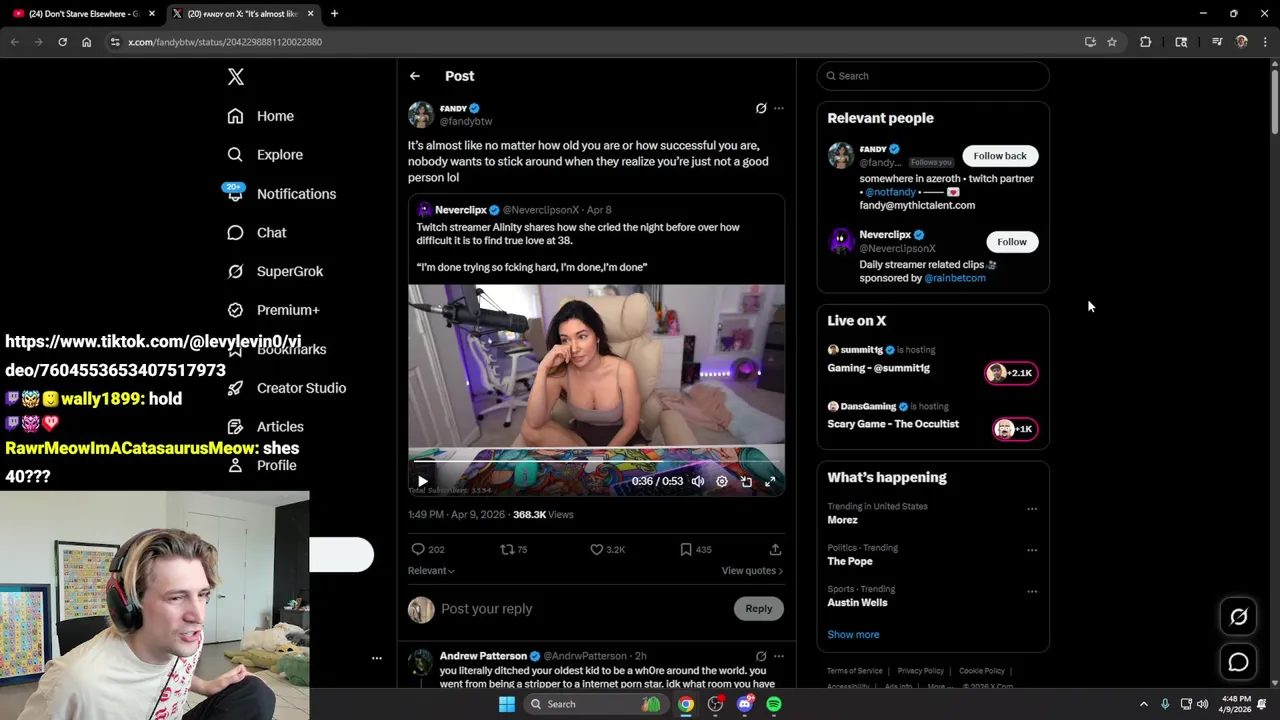Follow Neverclipx in Relevant people
1280x720 pixels.
pyautogui.click(x=1012, y=242)
